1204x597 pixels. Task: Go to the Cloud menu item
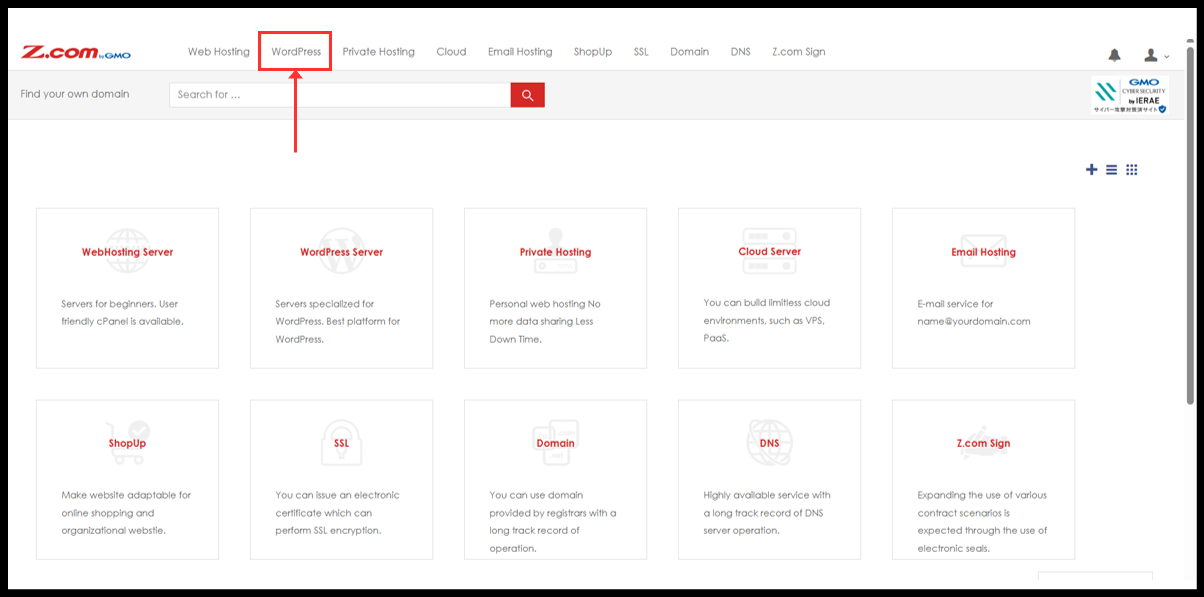(451, 52)
